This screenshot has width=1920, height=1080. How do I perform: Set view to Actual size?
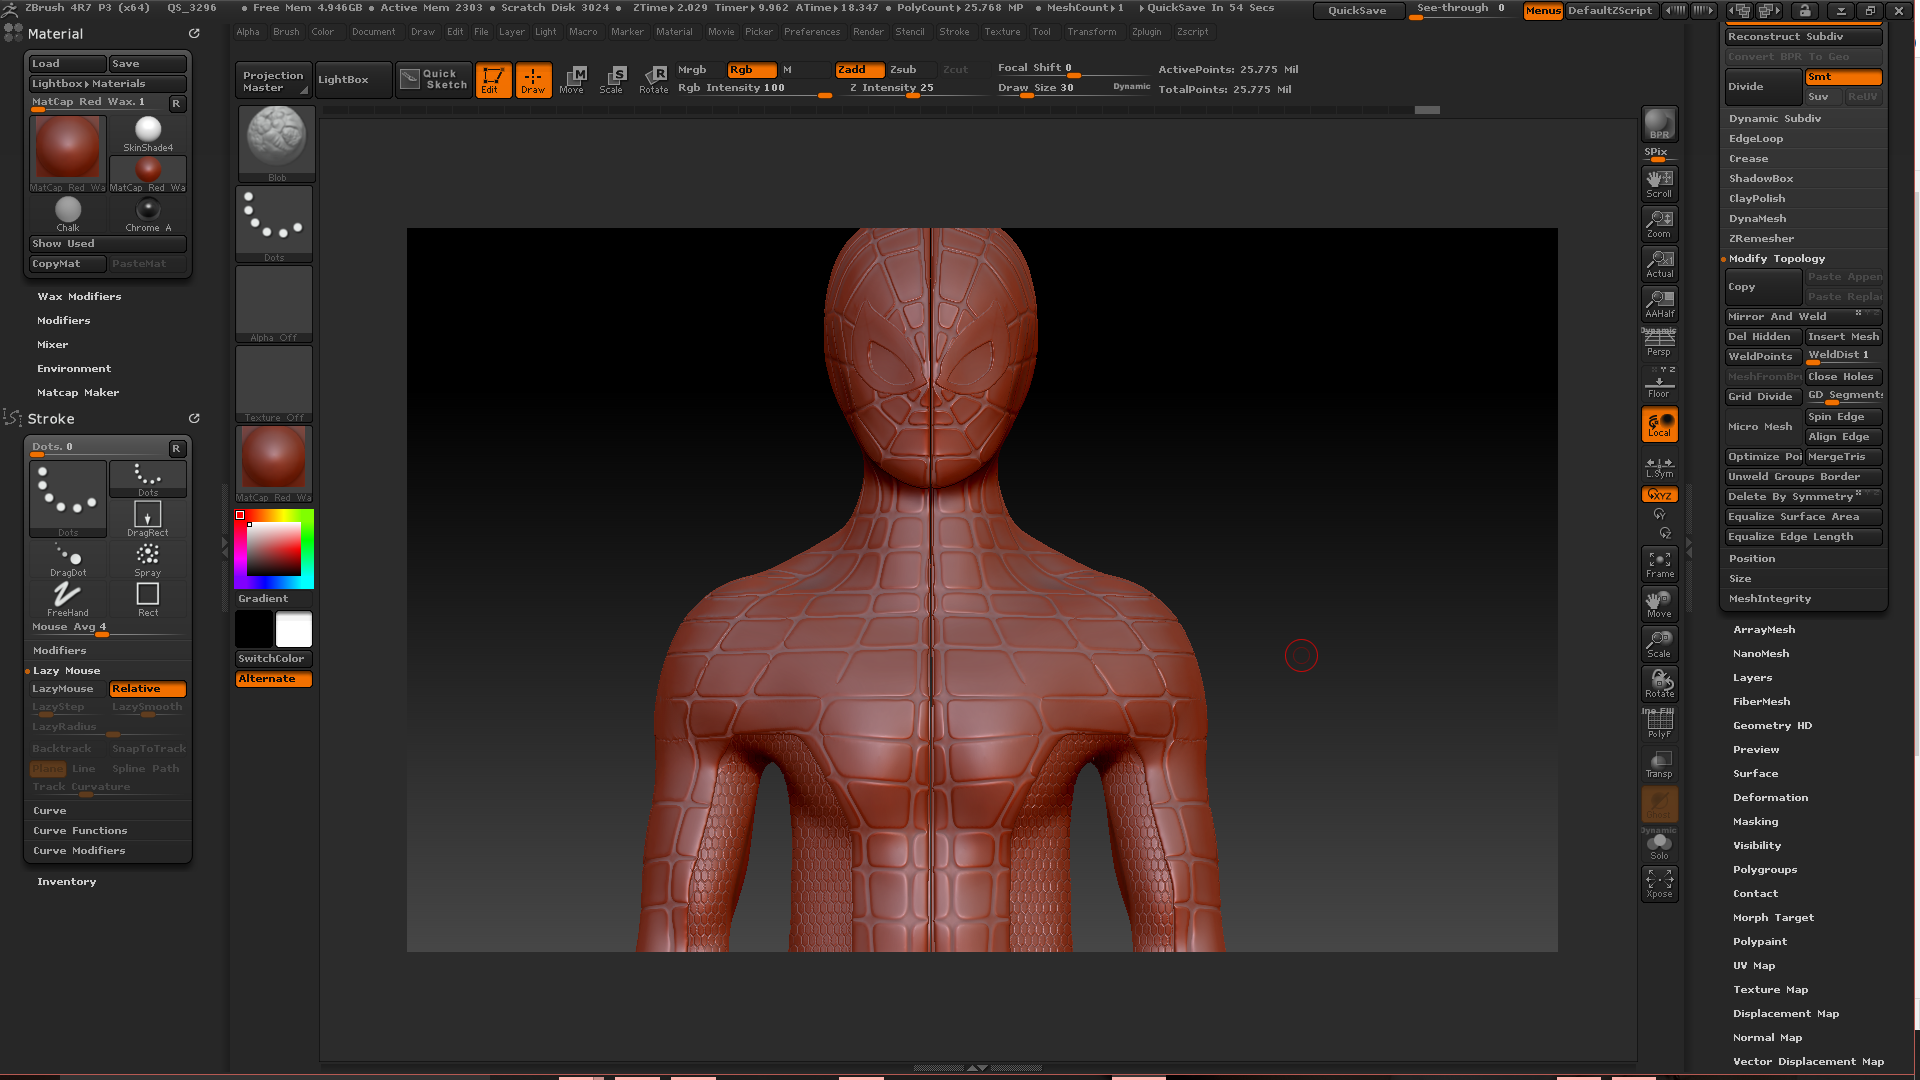[1659, 264]
